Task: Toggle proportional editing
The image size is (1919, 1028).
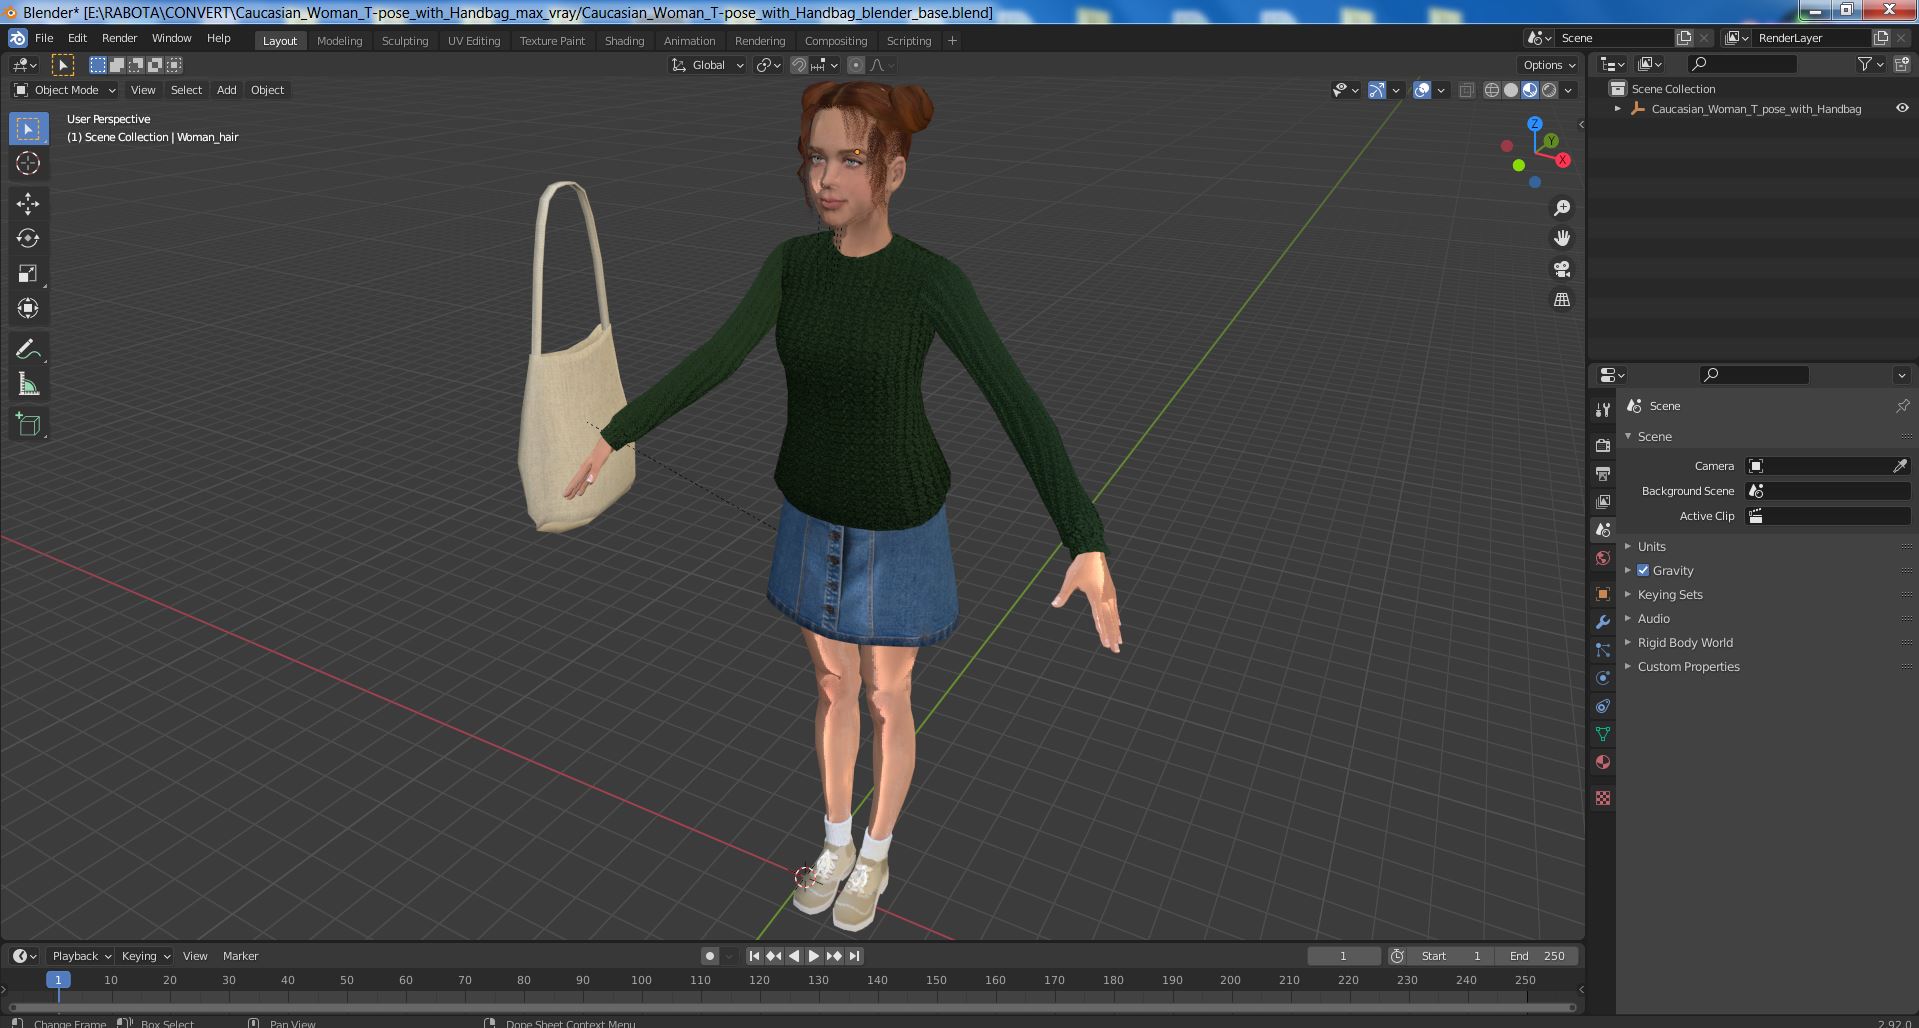Action: (856, 65)
